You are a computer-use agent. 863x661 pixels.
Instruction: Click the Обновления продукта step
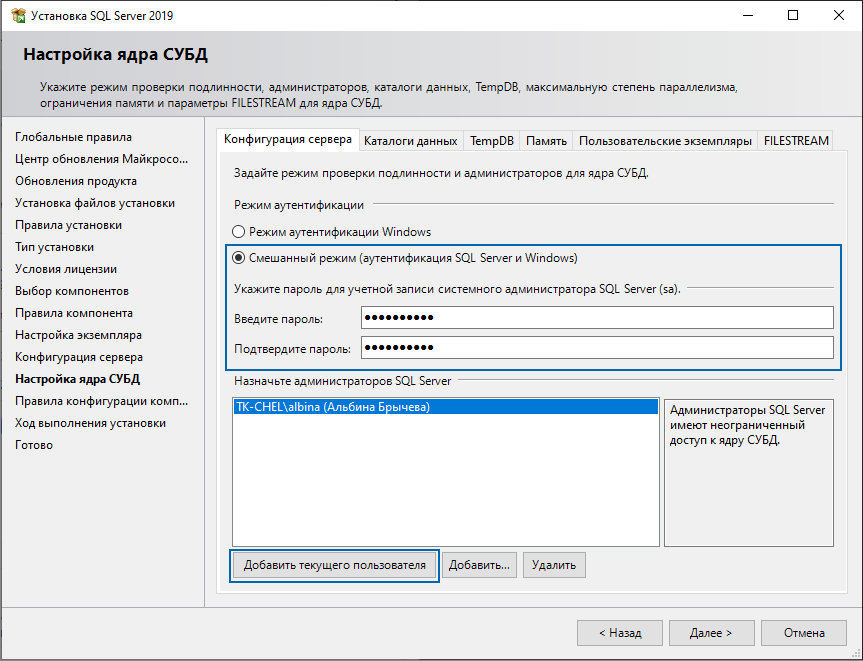(76, 181)
